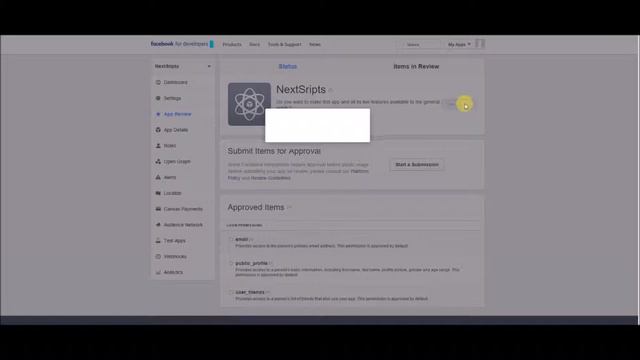Open Dashboard via its sidebar icon

(158, 82)
